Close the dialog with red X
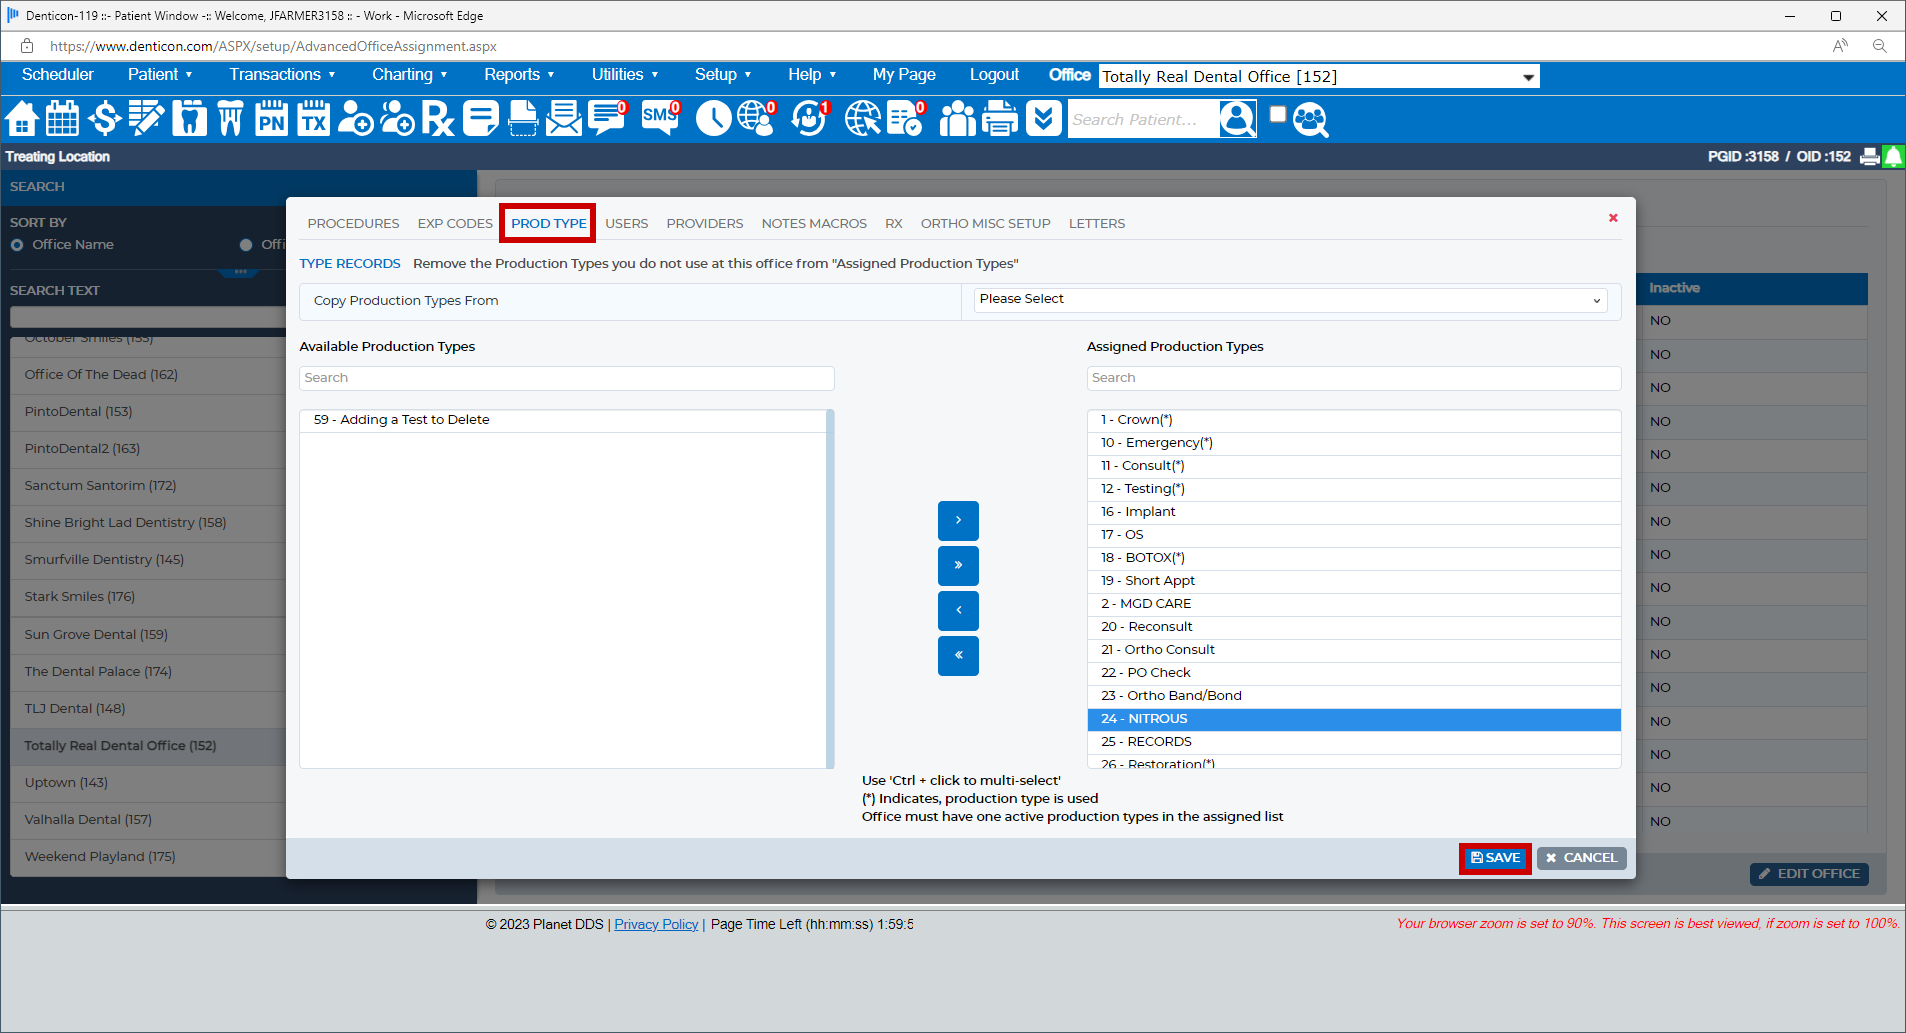Image resolution: width=1906 pixels, height=1033 pixels. [x=1613, y=218]
